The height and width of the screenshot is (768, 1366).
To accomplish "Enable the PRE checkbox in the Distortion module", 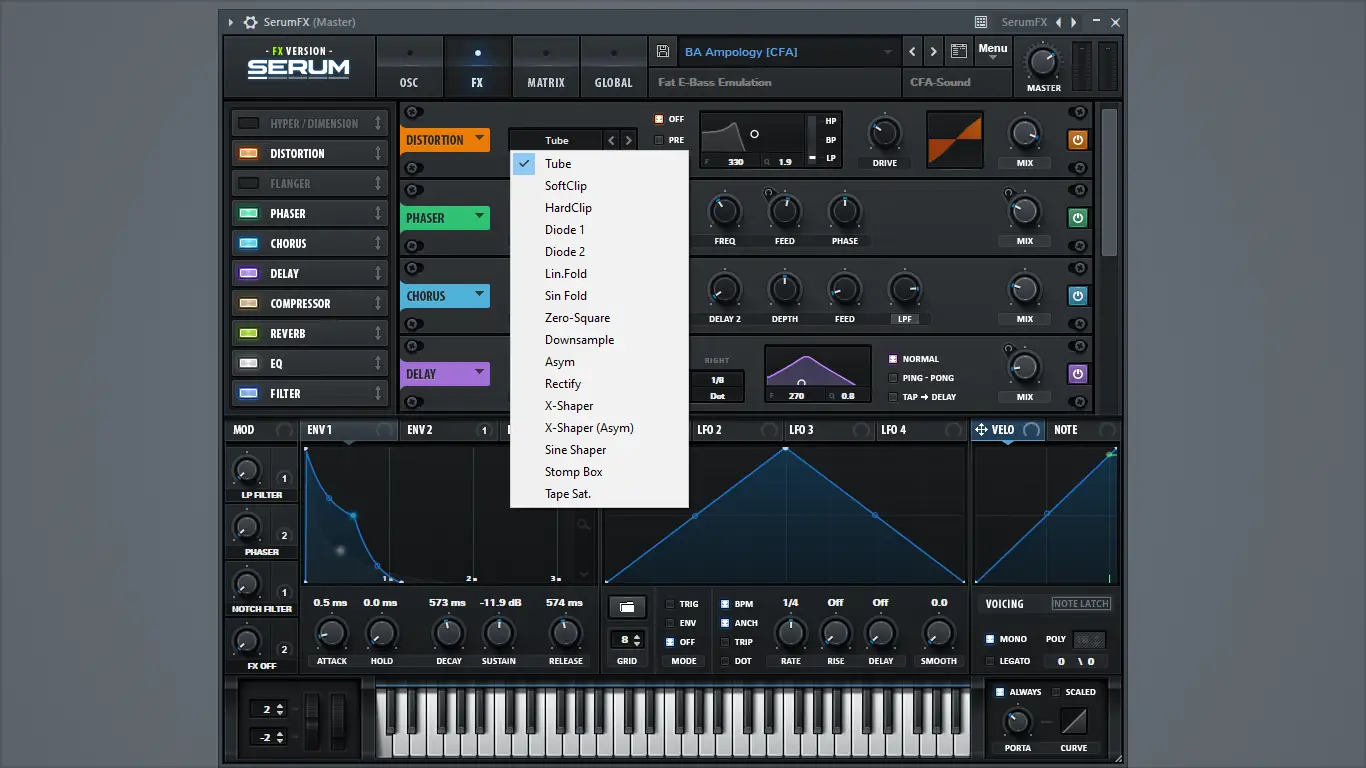I will (659, 141).
